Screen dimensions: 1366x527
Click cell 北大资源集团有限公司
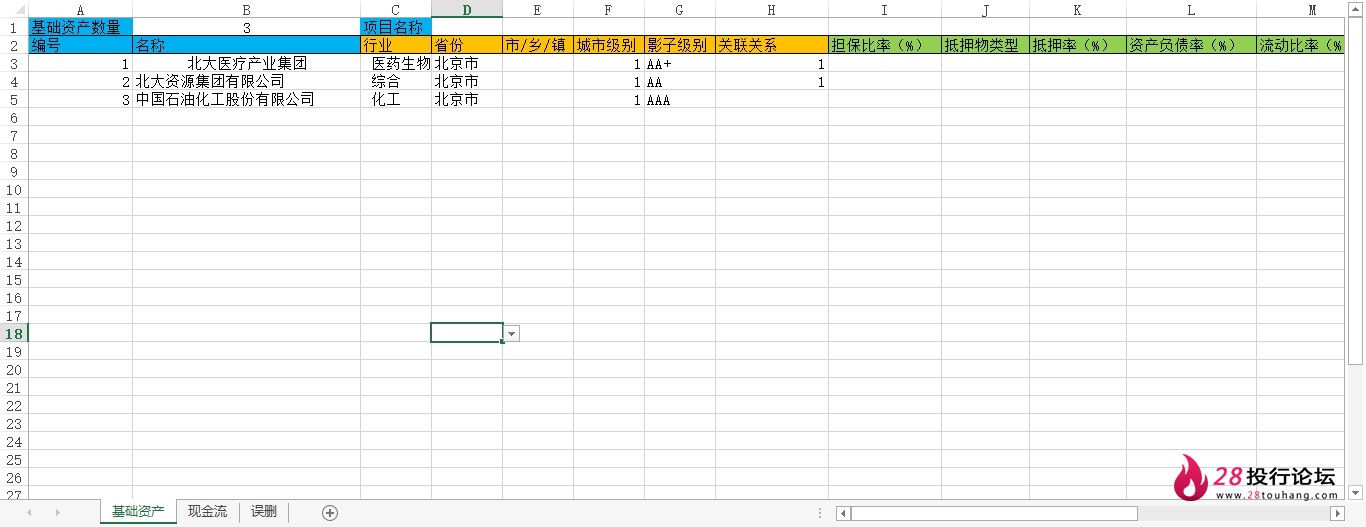(246, 81)
